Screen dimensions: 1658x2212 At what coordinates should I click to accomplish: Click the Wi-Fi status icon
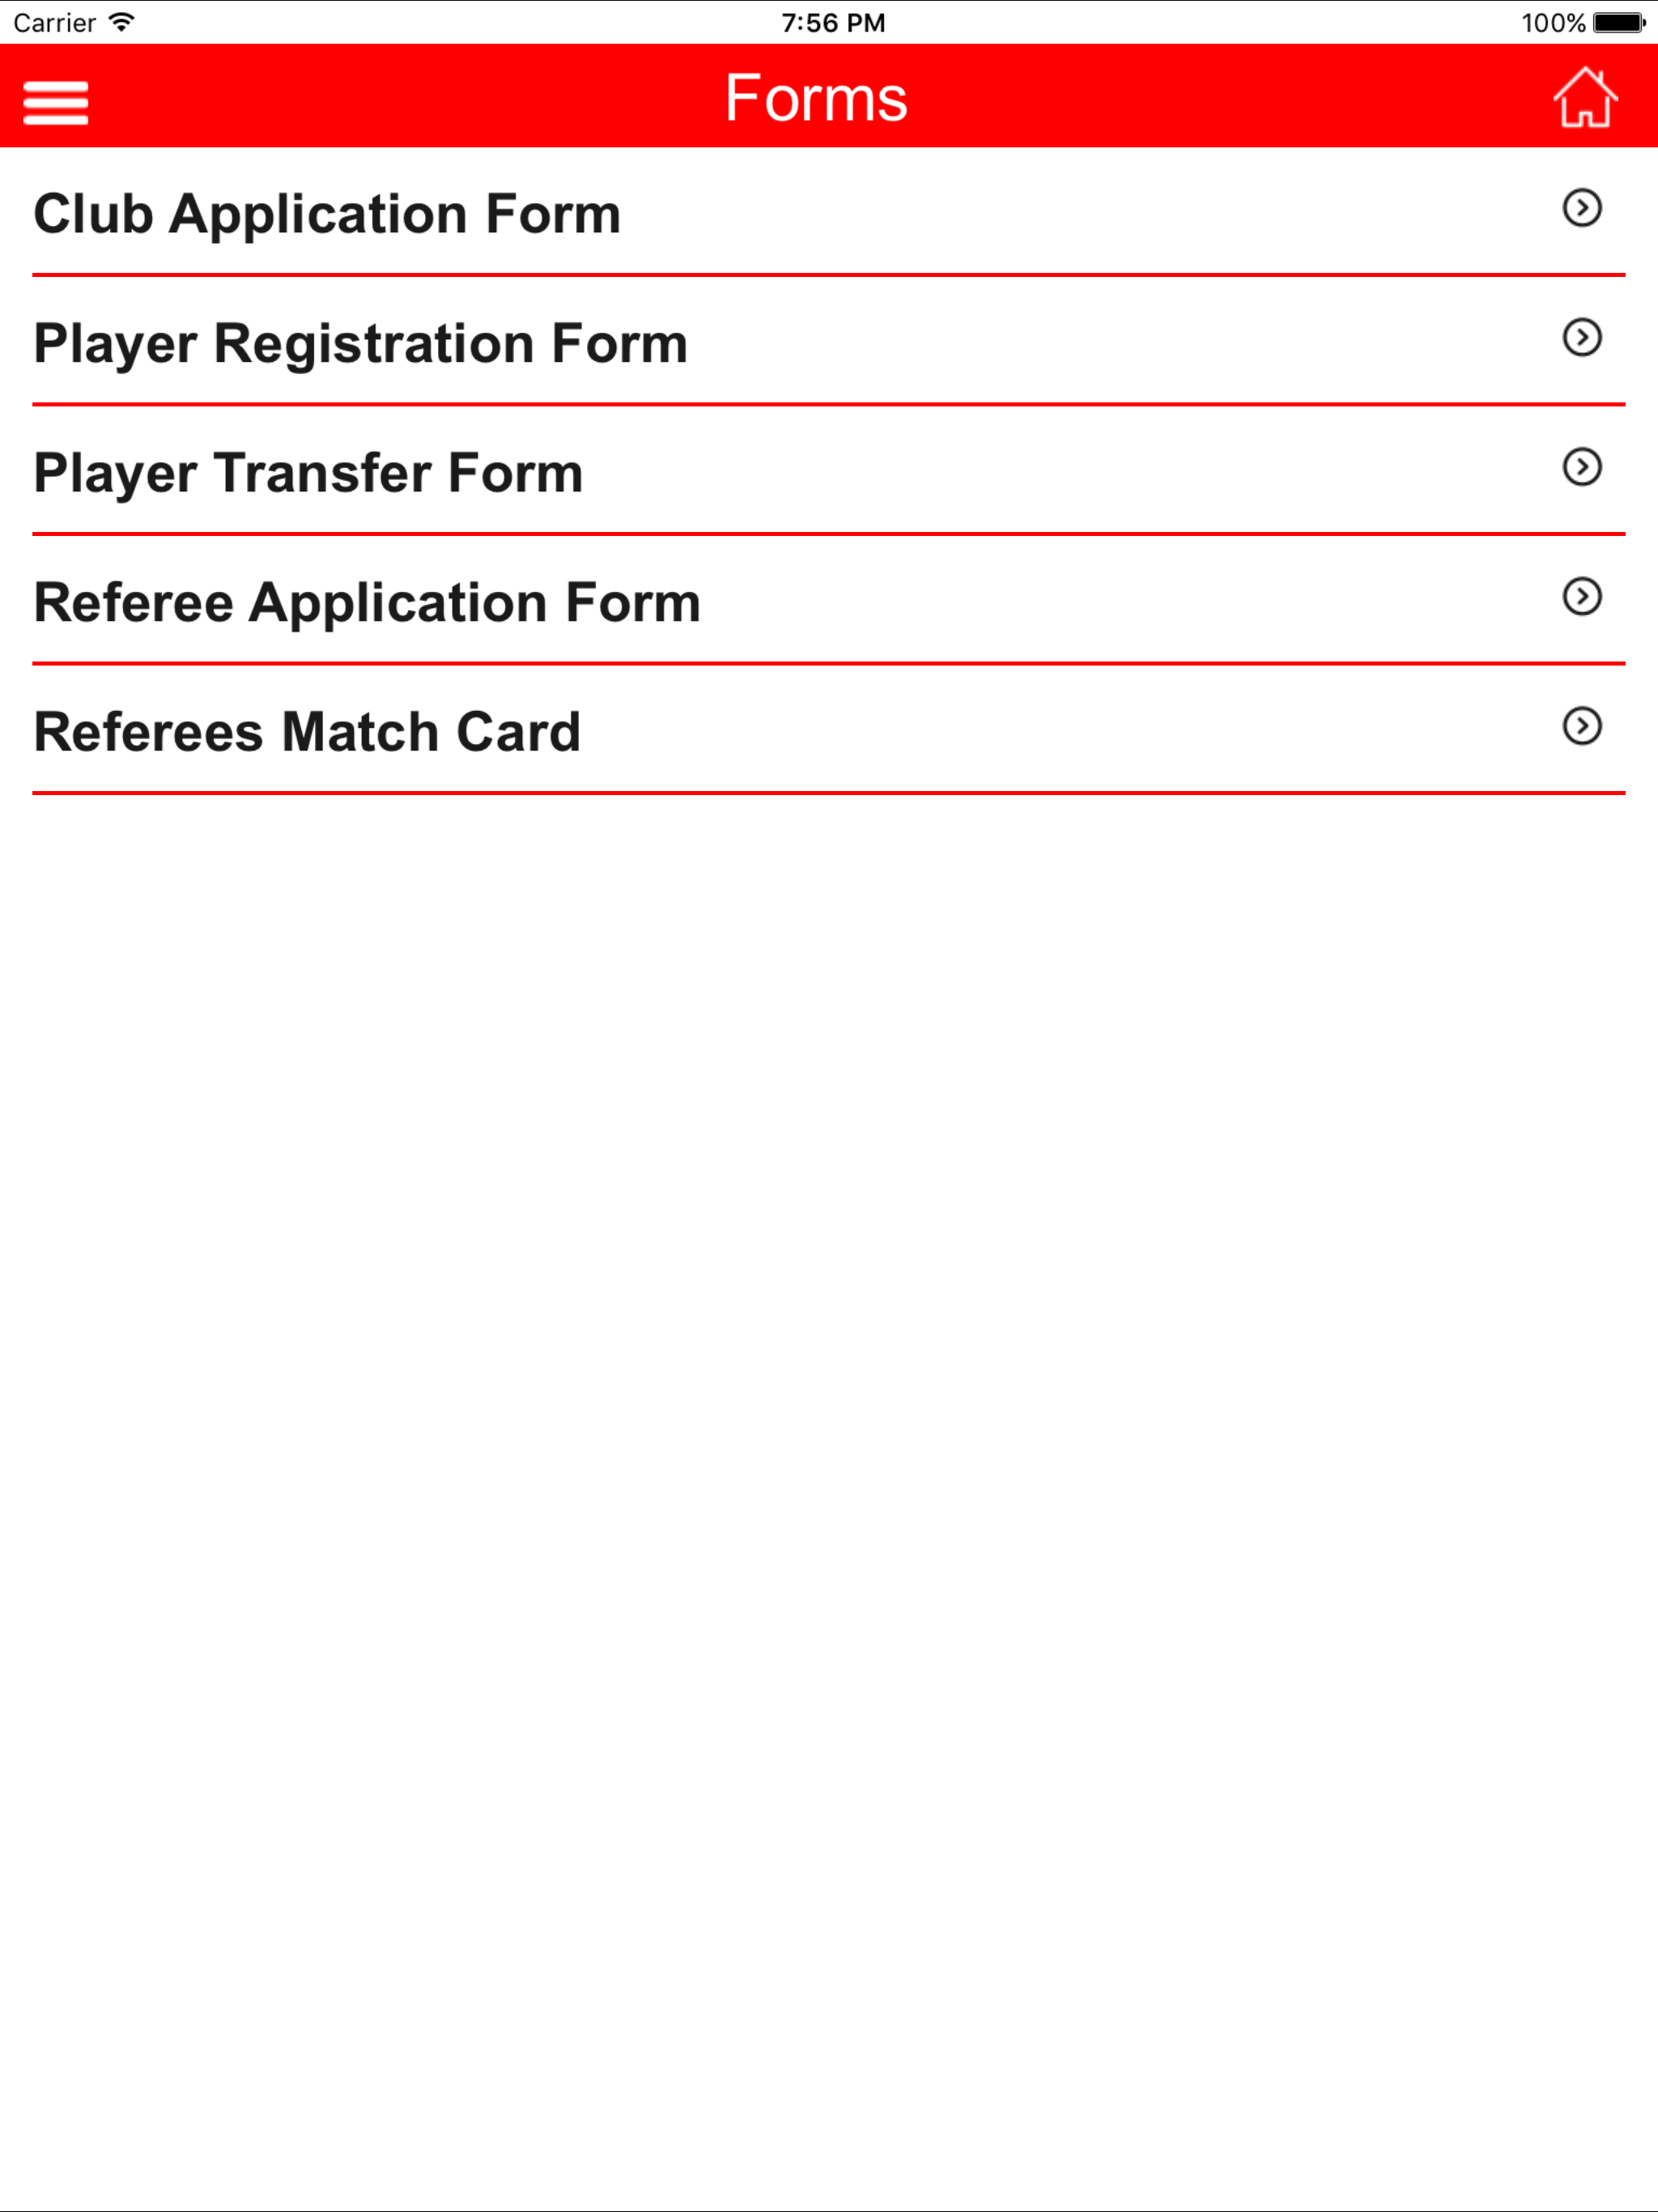point(121,22)
